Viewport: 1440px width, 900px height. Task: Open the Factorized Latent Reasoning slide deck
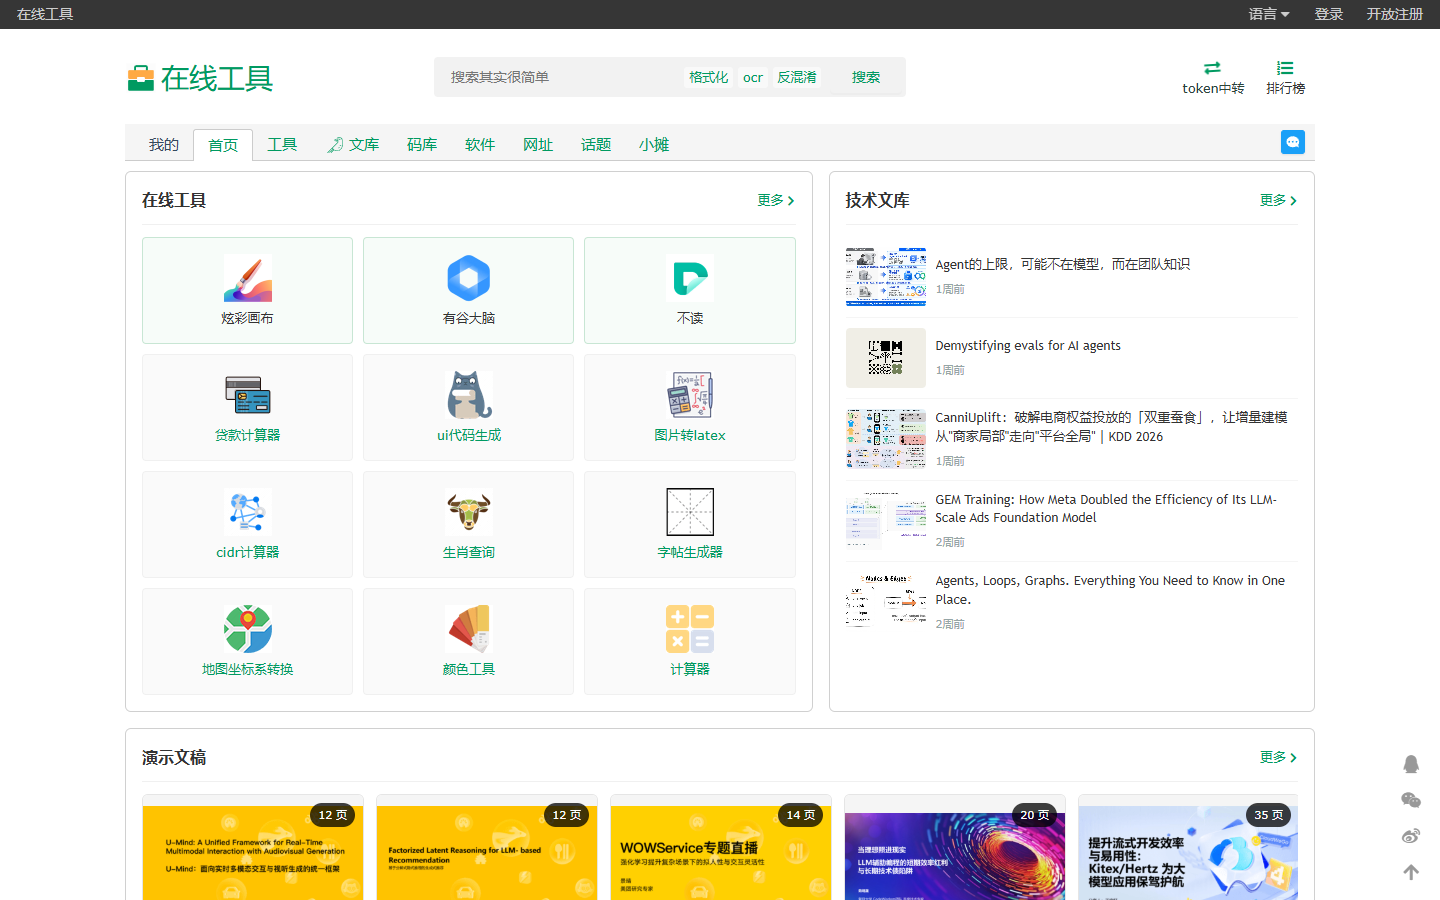click(487, 848)
